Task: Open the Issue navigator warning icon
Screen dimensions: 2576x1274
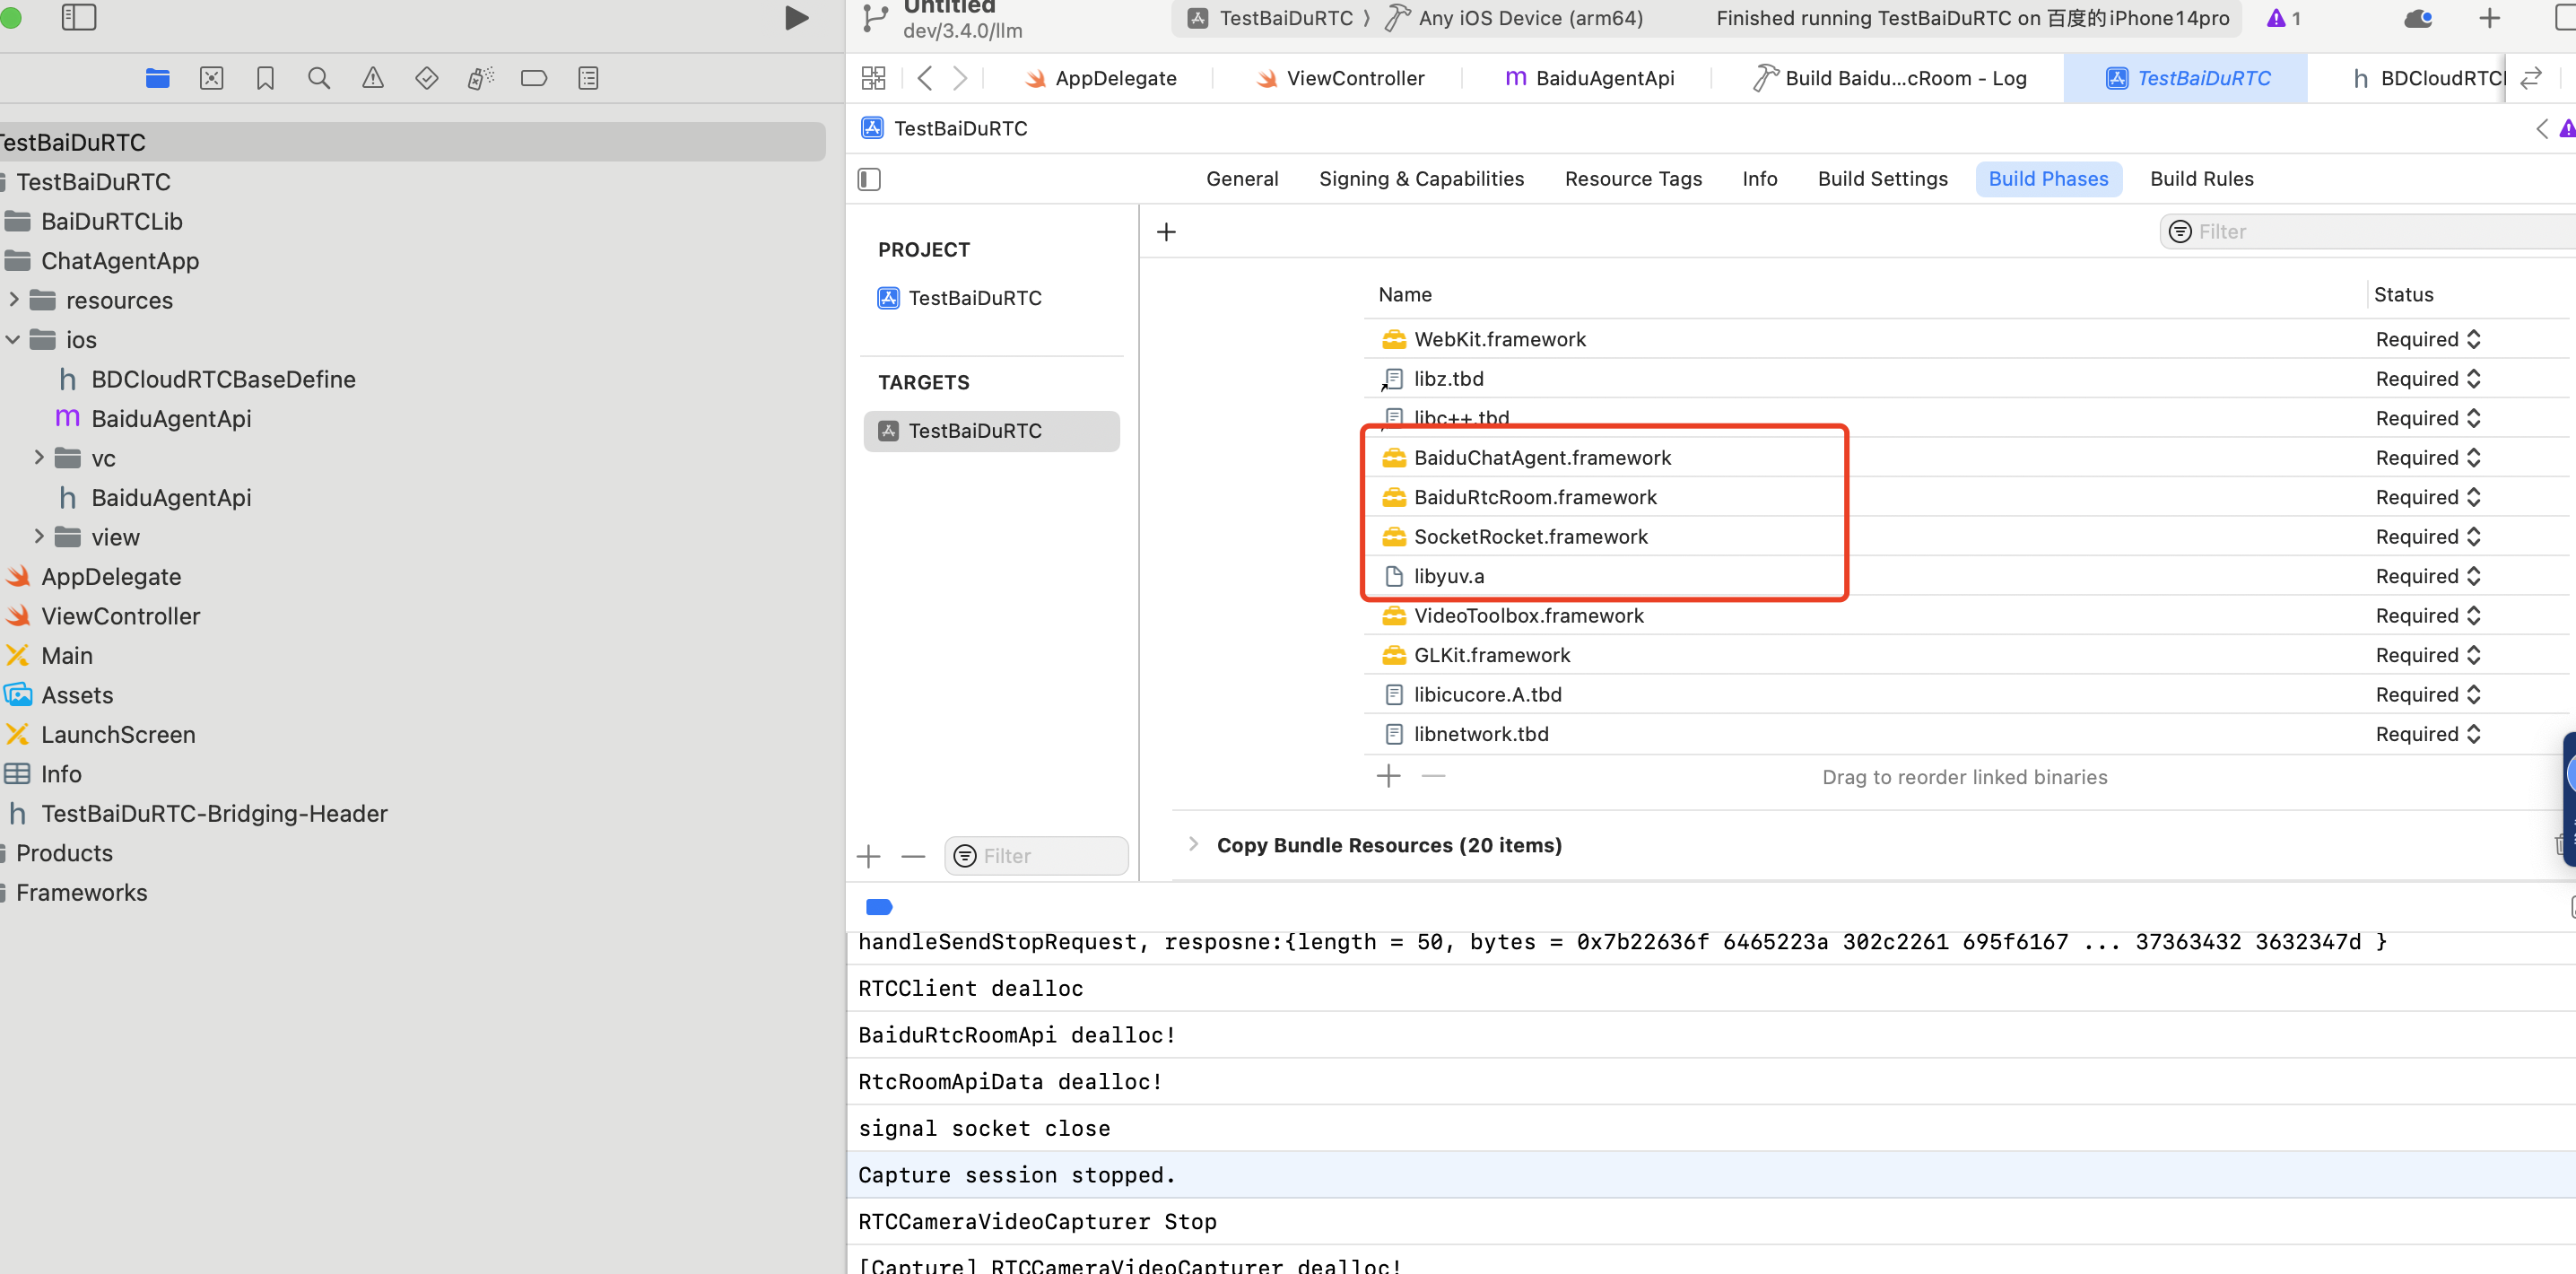Action: point(373,78)
